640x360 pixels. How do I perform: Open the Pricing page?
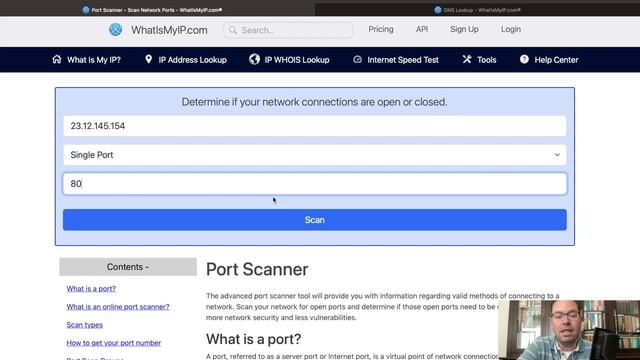(381, 29)
